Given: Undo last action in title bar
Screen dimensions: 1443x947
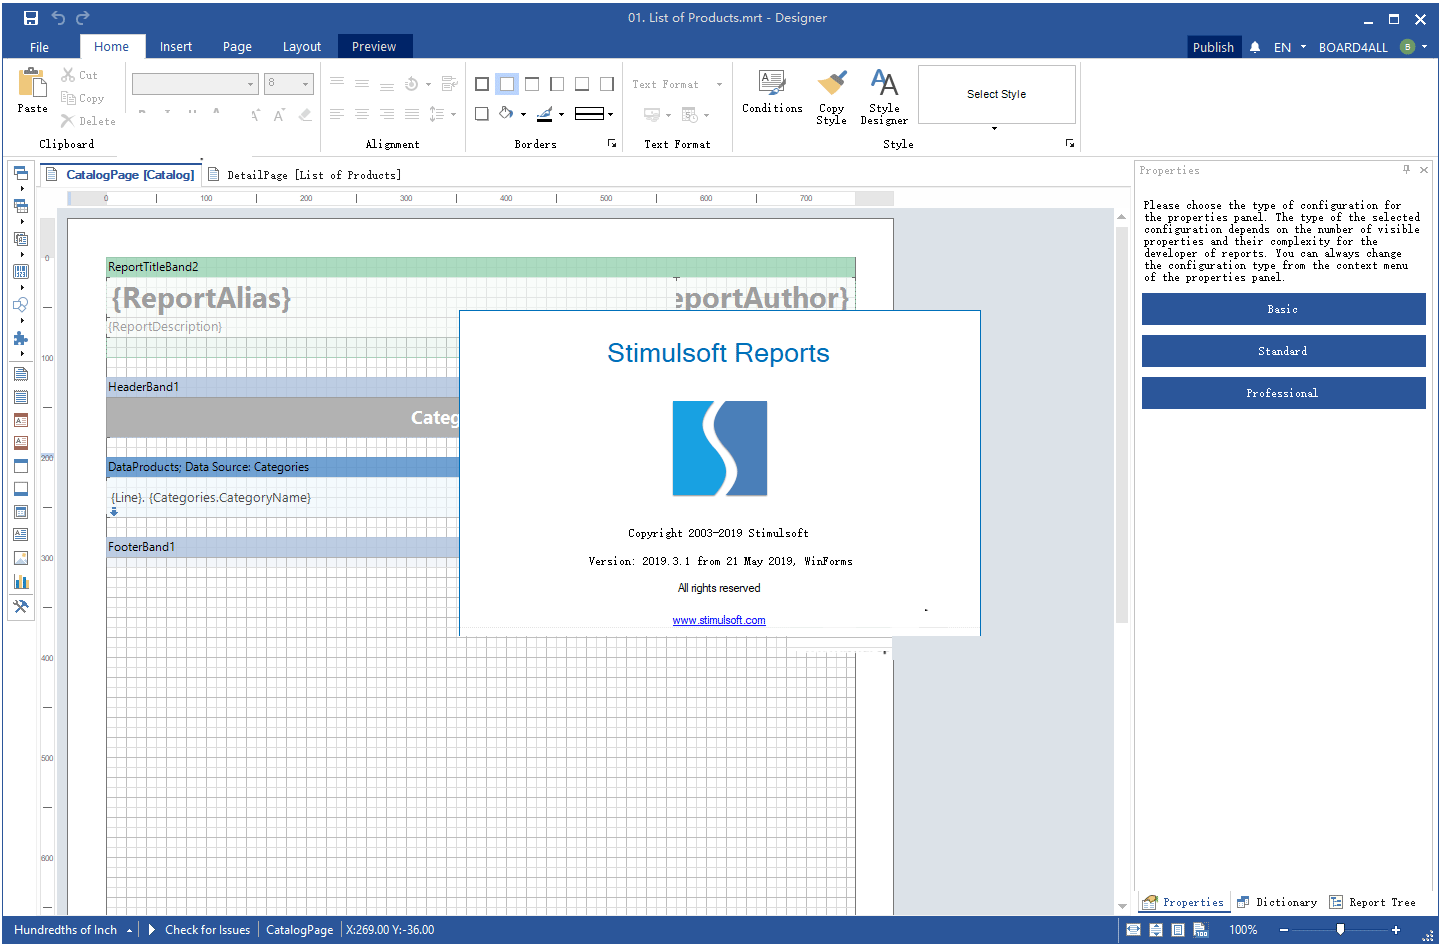Looking at the screenshot, I should 58,18.
